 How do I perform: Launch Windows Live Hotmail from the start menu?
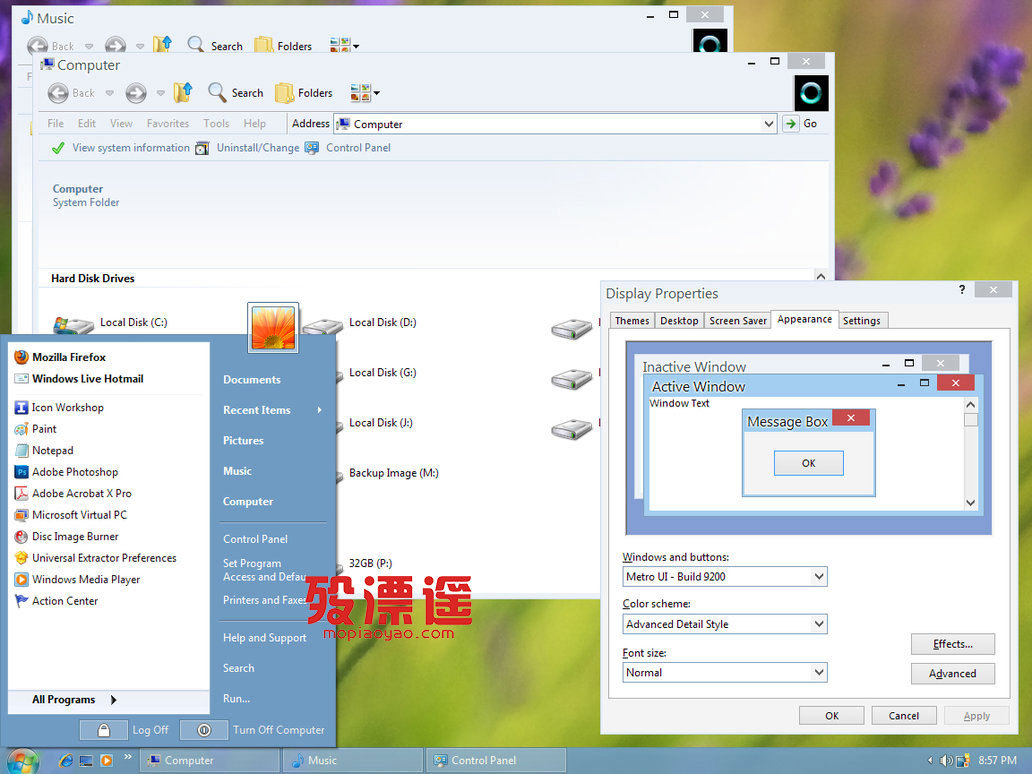click(78, 378)
